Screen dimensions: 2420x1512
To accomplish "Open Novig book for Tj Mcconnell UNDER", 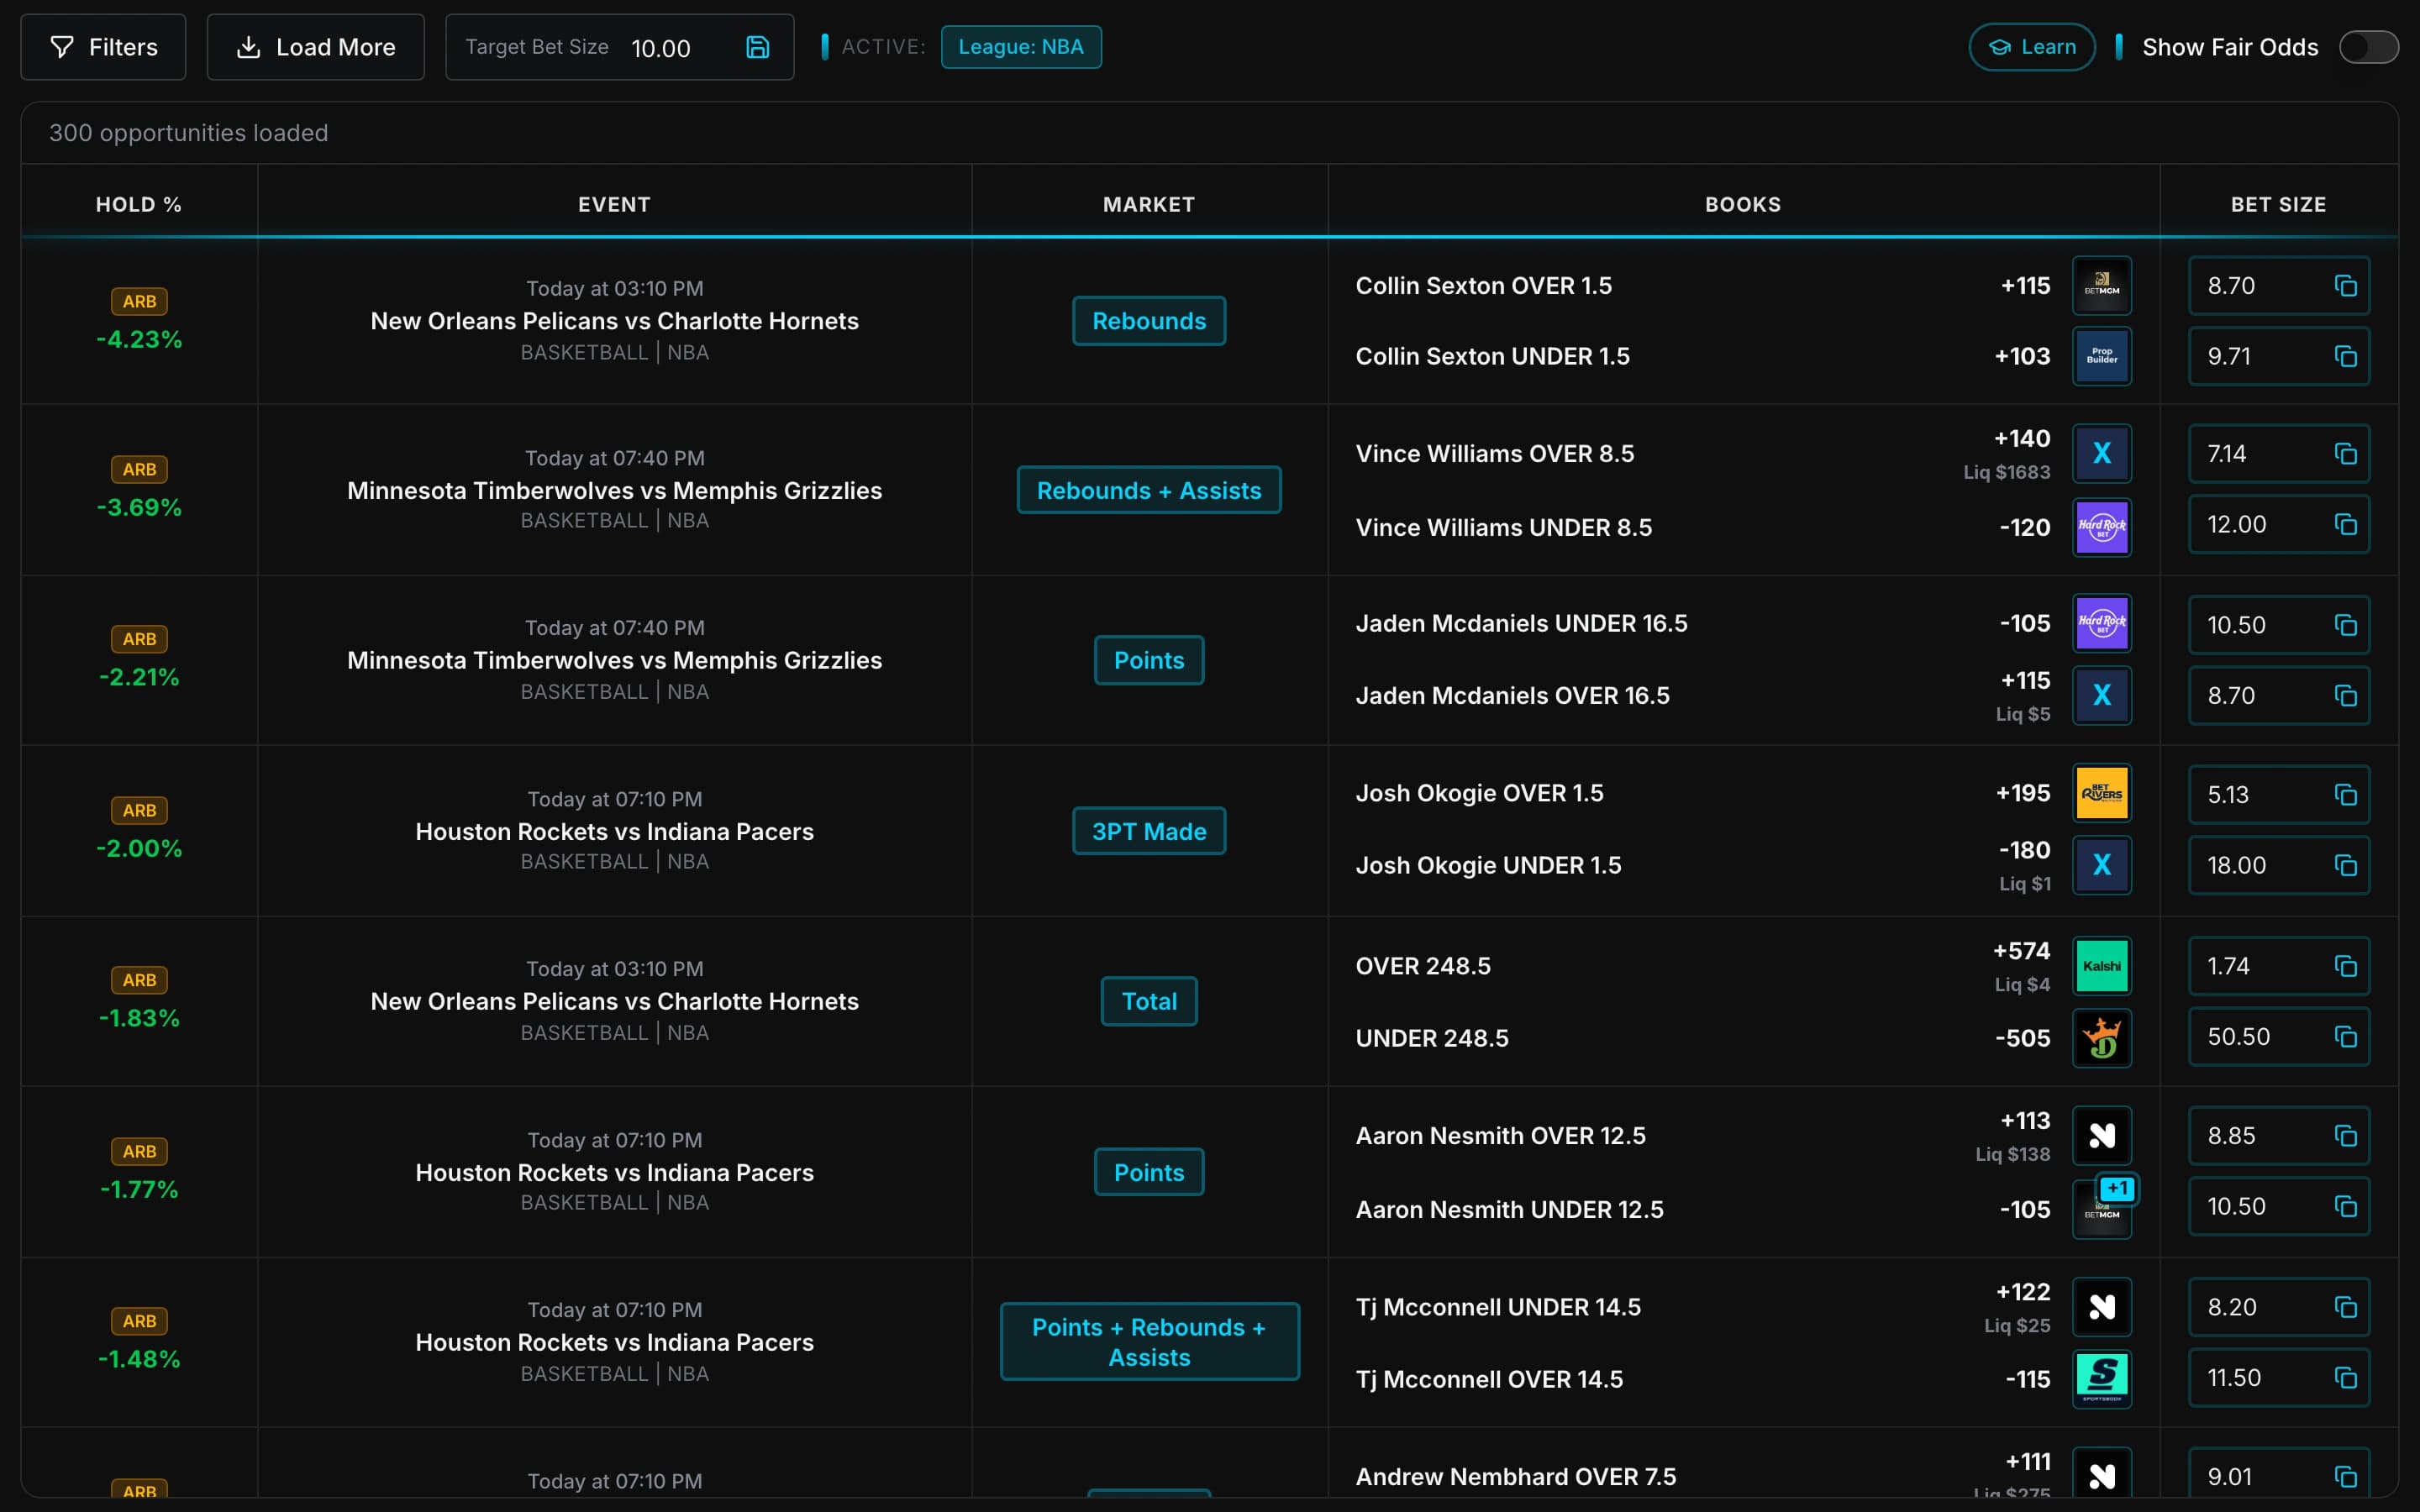I will pos(2101,1307).
